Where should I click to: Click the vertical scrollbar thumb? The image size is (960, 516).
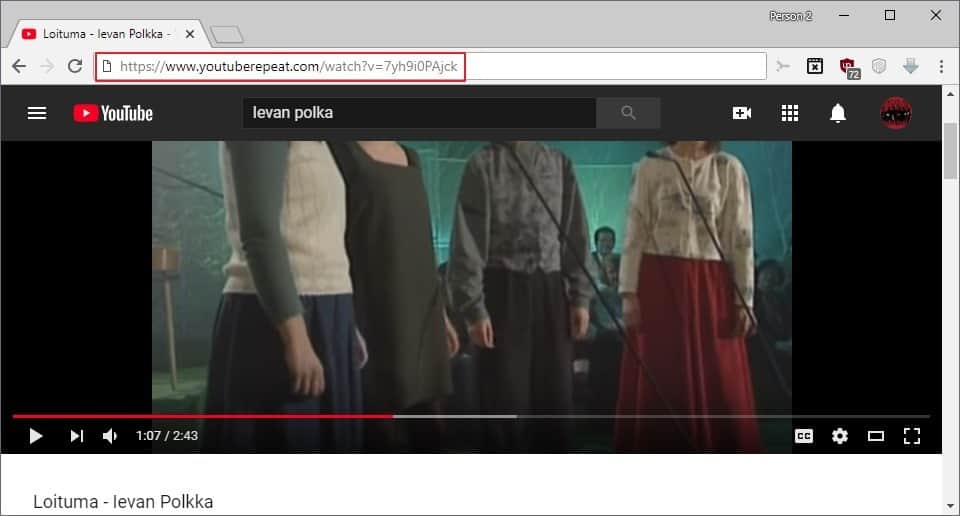click(x=950, y=151)
